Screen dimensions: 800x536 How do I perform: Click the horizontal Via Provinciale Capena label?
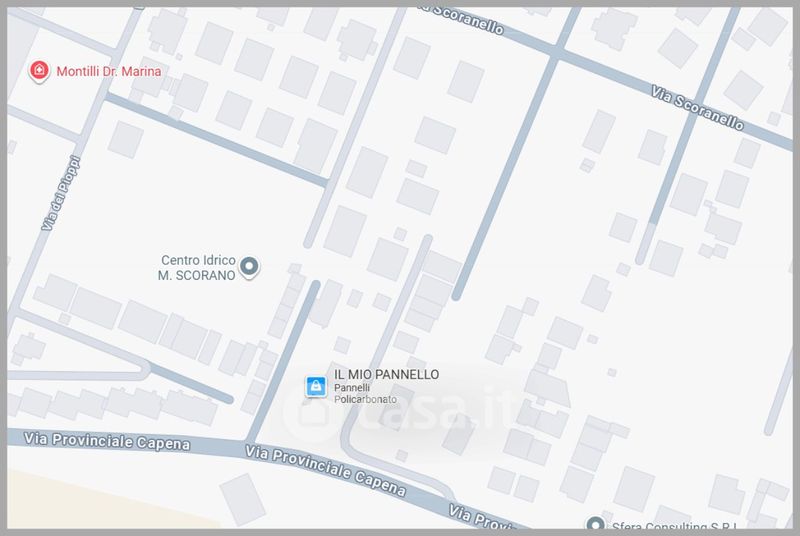pyautogui.click(x=107, y=441)
